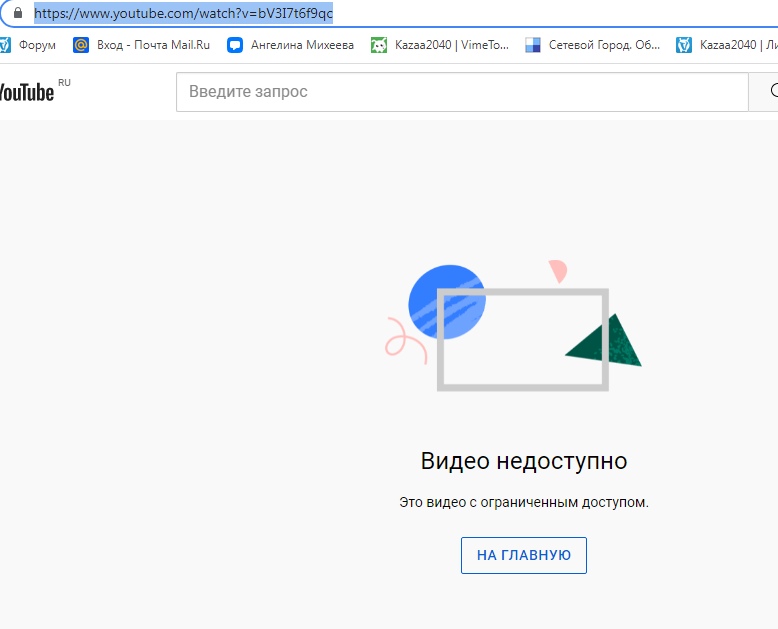The width and height of the screenshot is (778, 629).
Task: Click the Видео недоступно heading
Action: [524, 461]
